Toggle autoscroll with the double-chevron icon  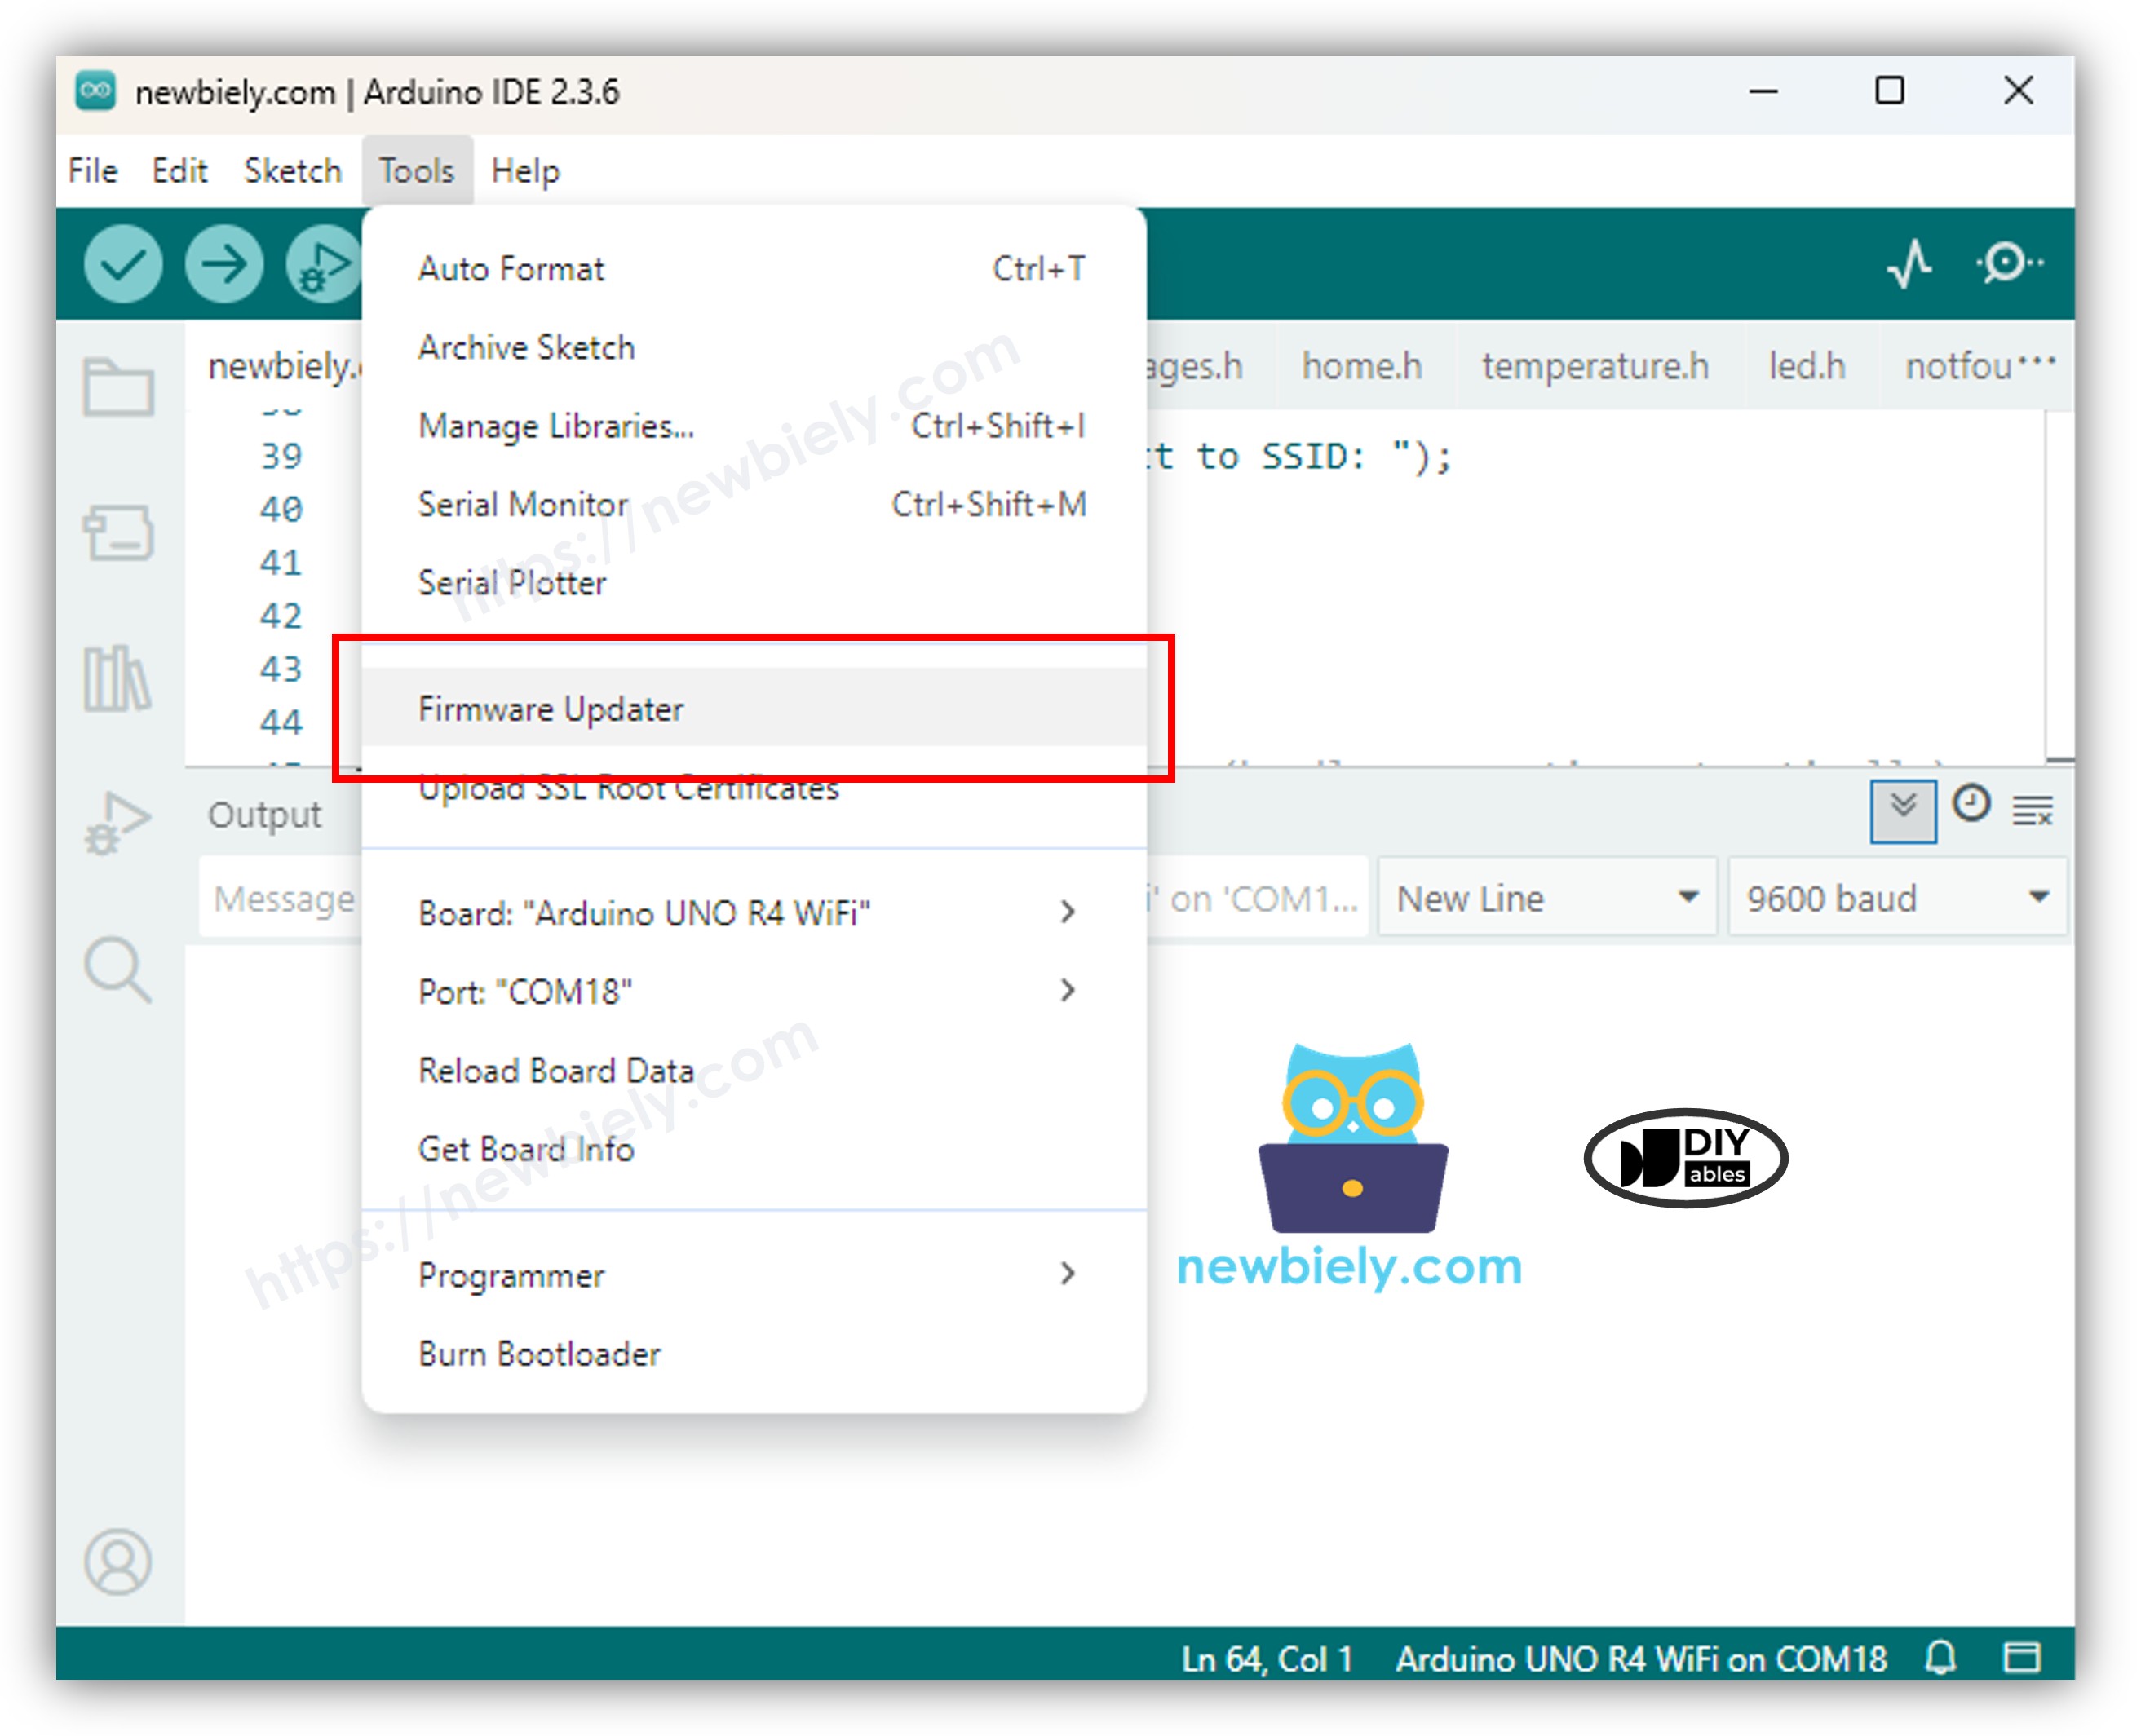coord(1903,810)
